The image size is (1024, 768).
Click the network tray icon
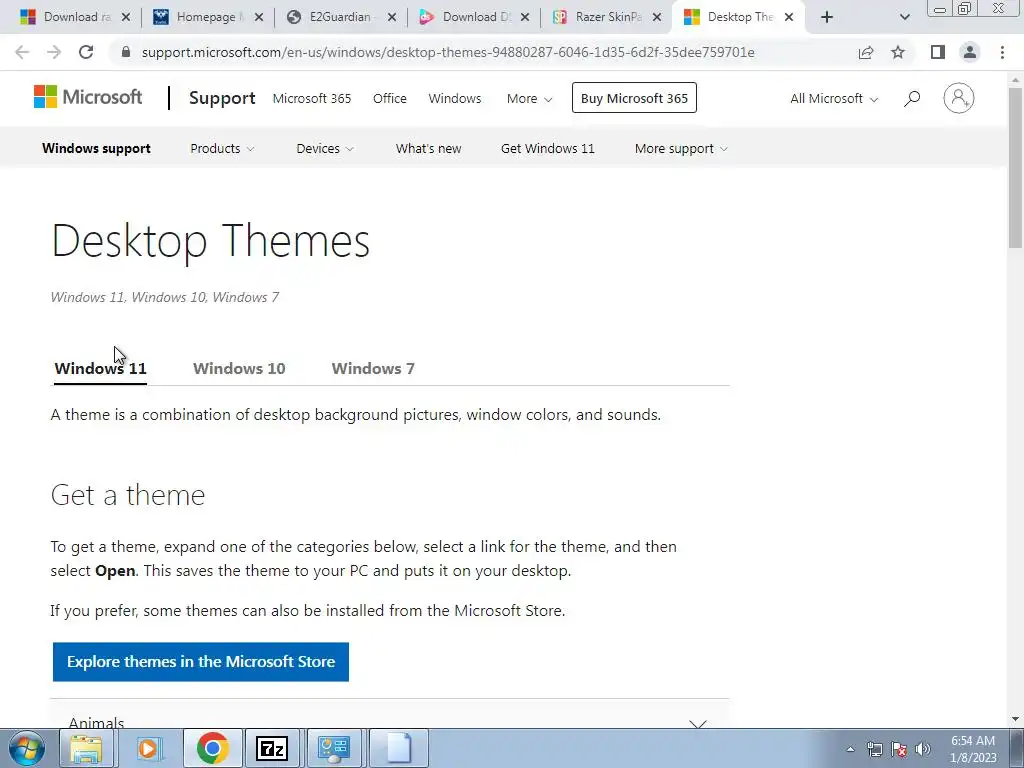pos(874,749)
